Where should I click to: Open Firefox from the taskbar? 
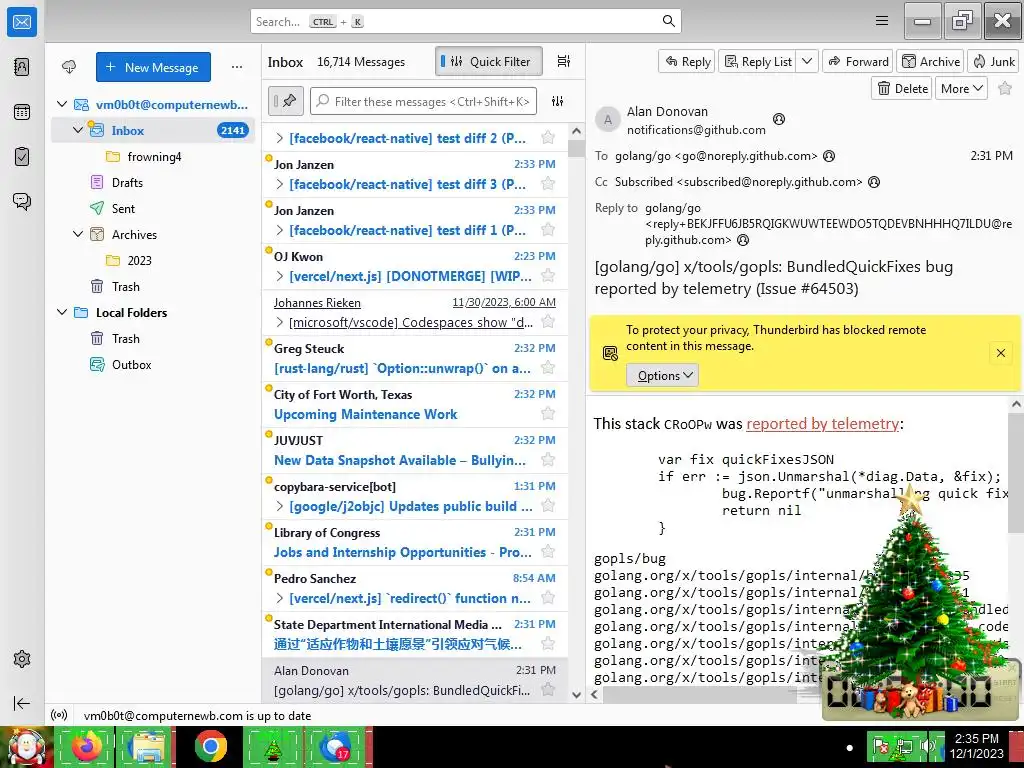(x=86, y=746)
